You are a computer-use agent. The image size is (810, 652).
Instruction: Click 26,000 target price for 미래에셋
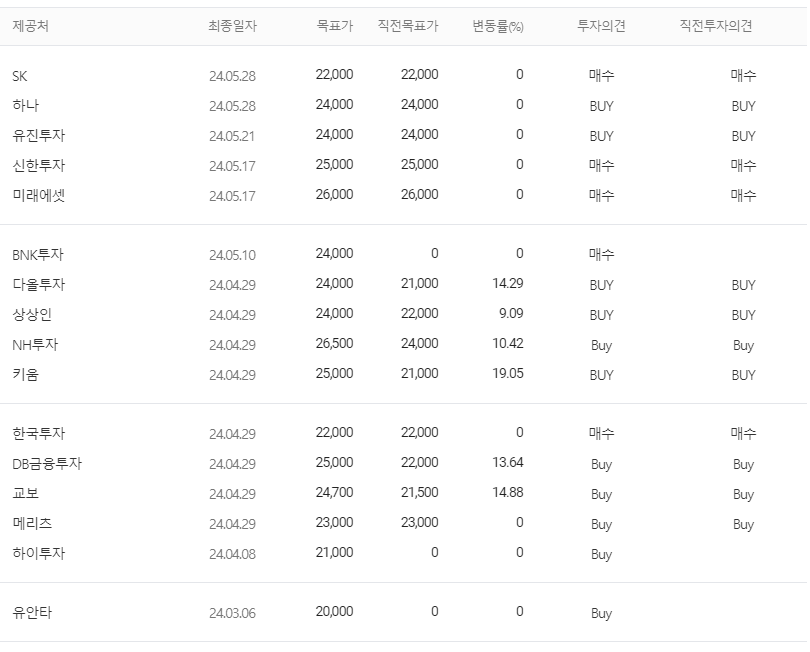pyautogui.click(x=334, y=195)
